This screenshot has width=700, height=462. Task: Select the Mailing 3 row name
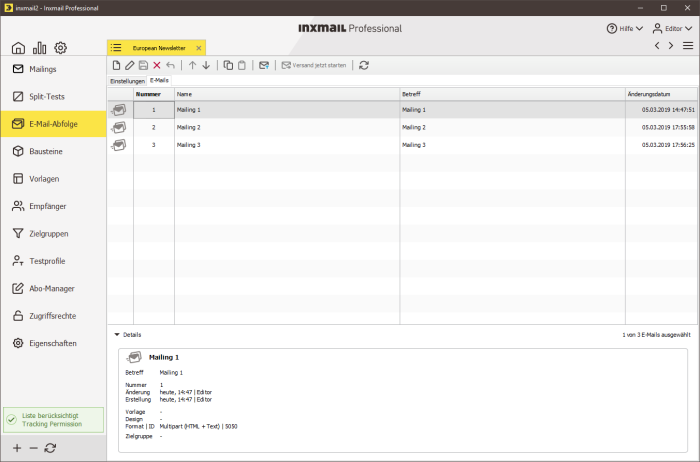coord(188,145)
